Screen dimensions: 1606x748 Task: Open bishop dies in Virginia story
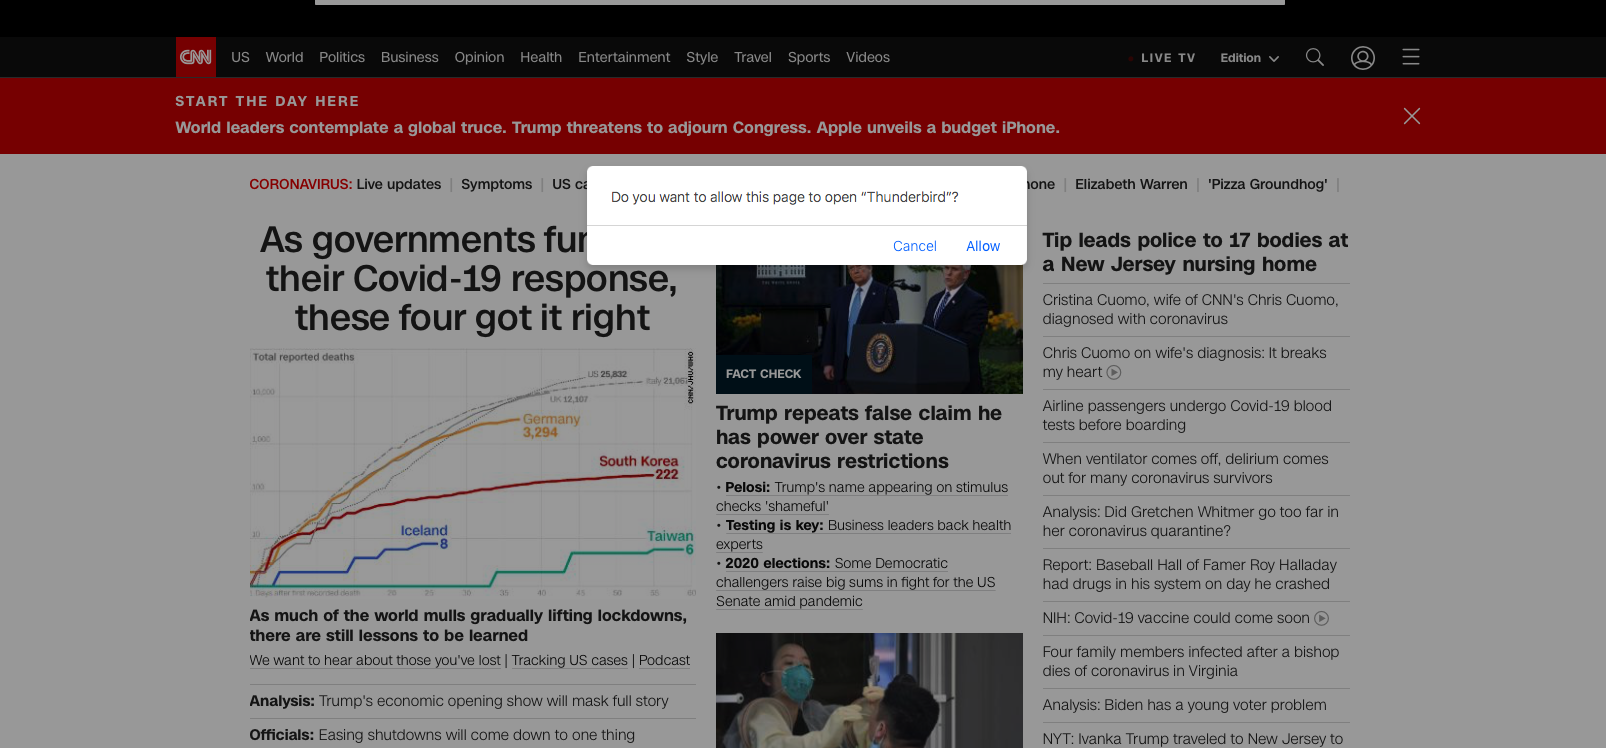click(1191, 661)
